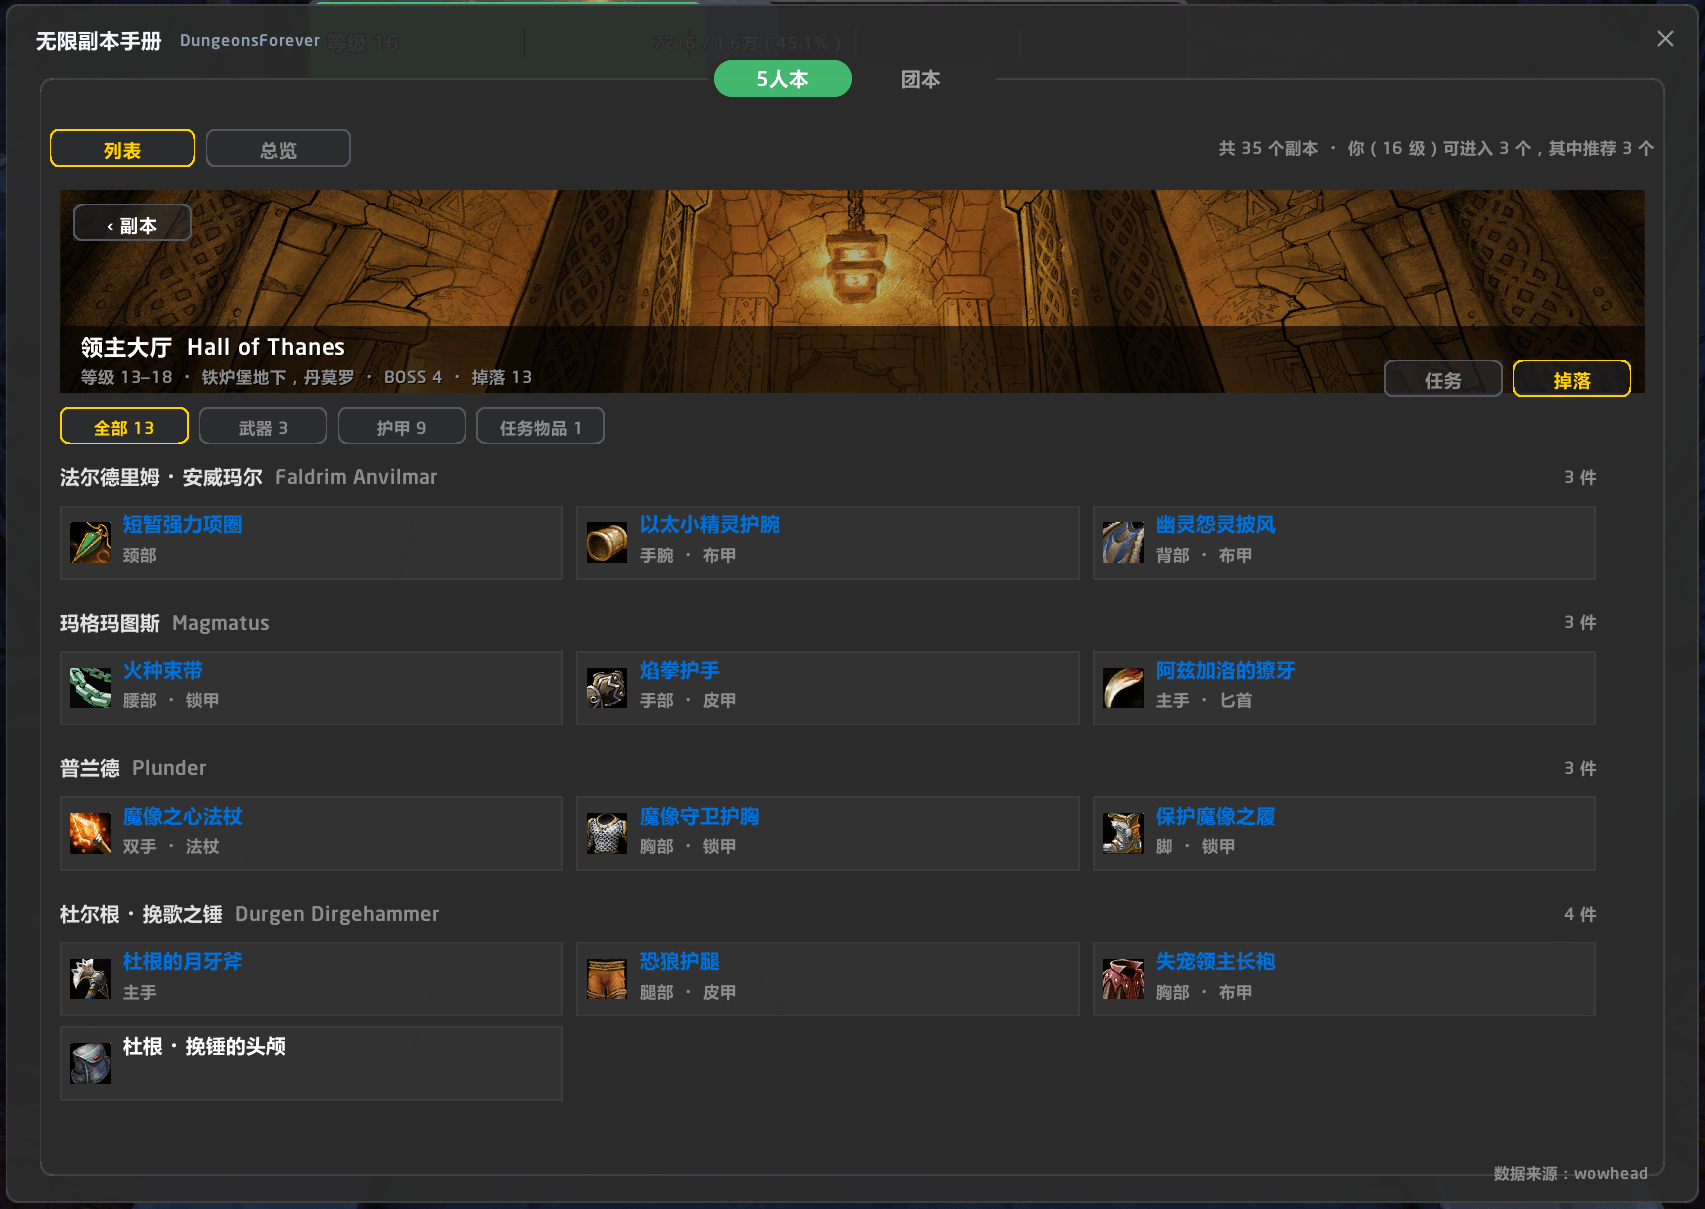Click the 保护魔像之履 boots icon
The image size is (1705, 1209).
1123,834
